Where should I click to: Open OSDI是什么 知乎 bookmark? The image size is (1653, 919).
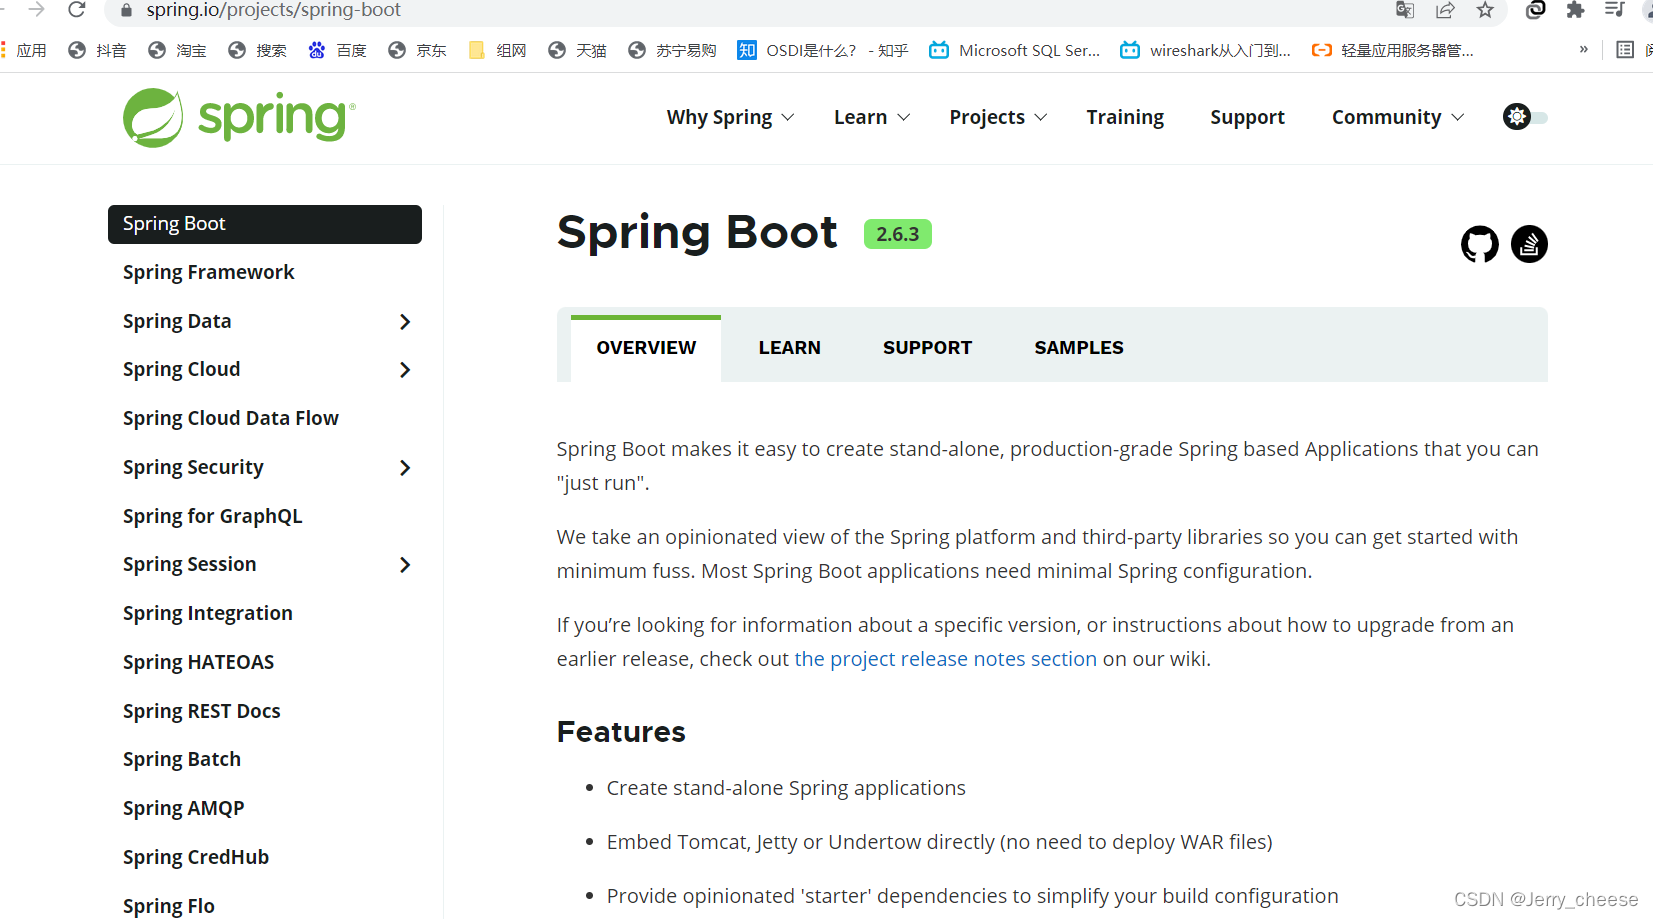(x=823, y=50)
